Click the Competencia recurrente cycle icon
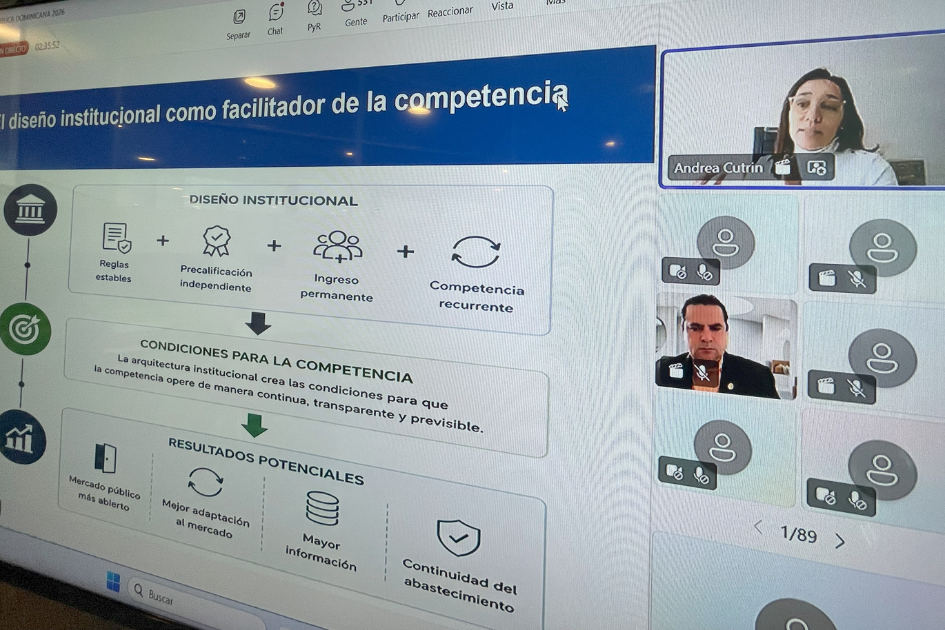The height and width of the screenshot is (630, 945). pyautogui.click(x=476, y=251)
